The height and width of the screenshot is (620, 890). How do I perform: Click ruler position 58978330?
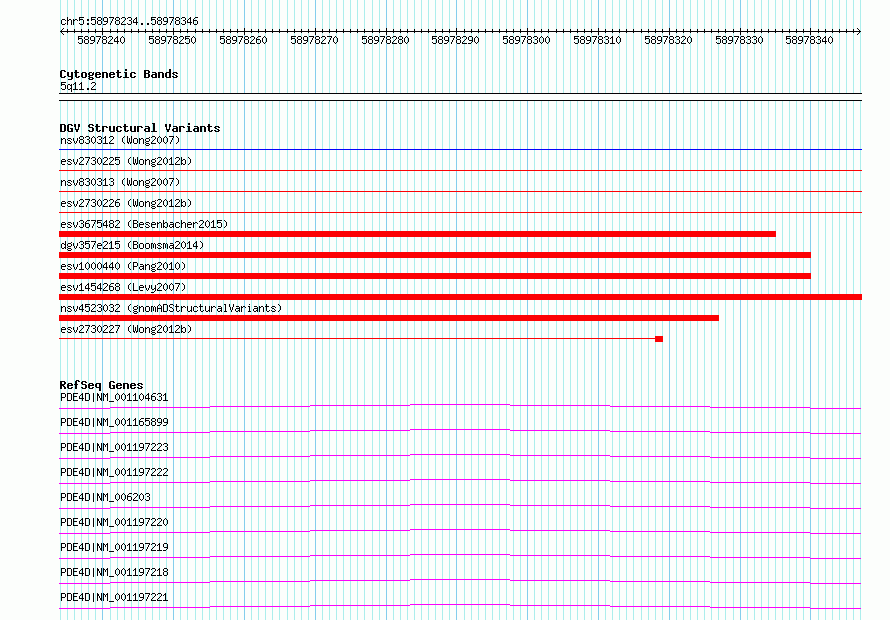[x=739, y=40]
